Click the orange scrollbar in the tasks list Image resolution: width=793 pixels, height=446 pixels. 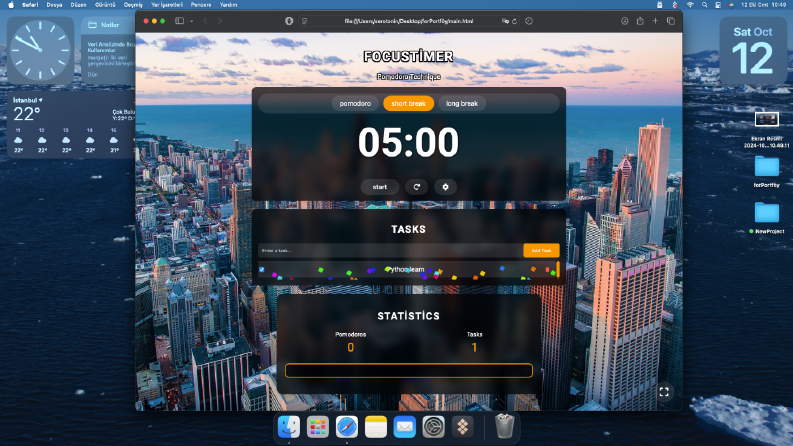[558, 269]
